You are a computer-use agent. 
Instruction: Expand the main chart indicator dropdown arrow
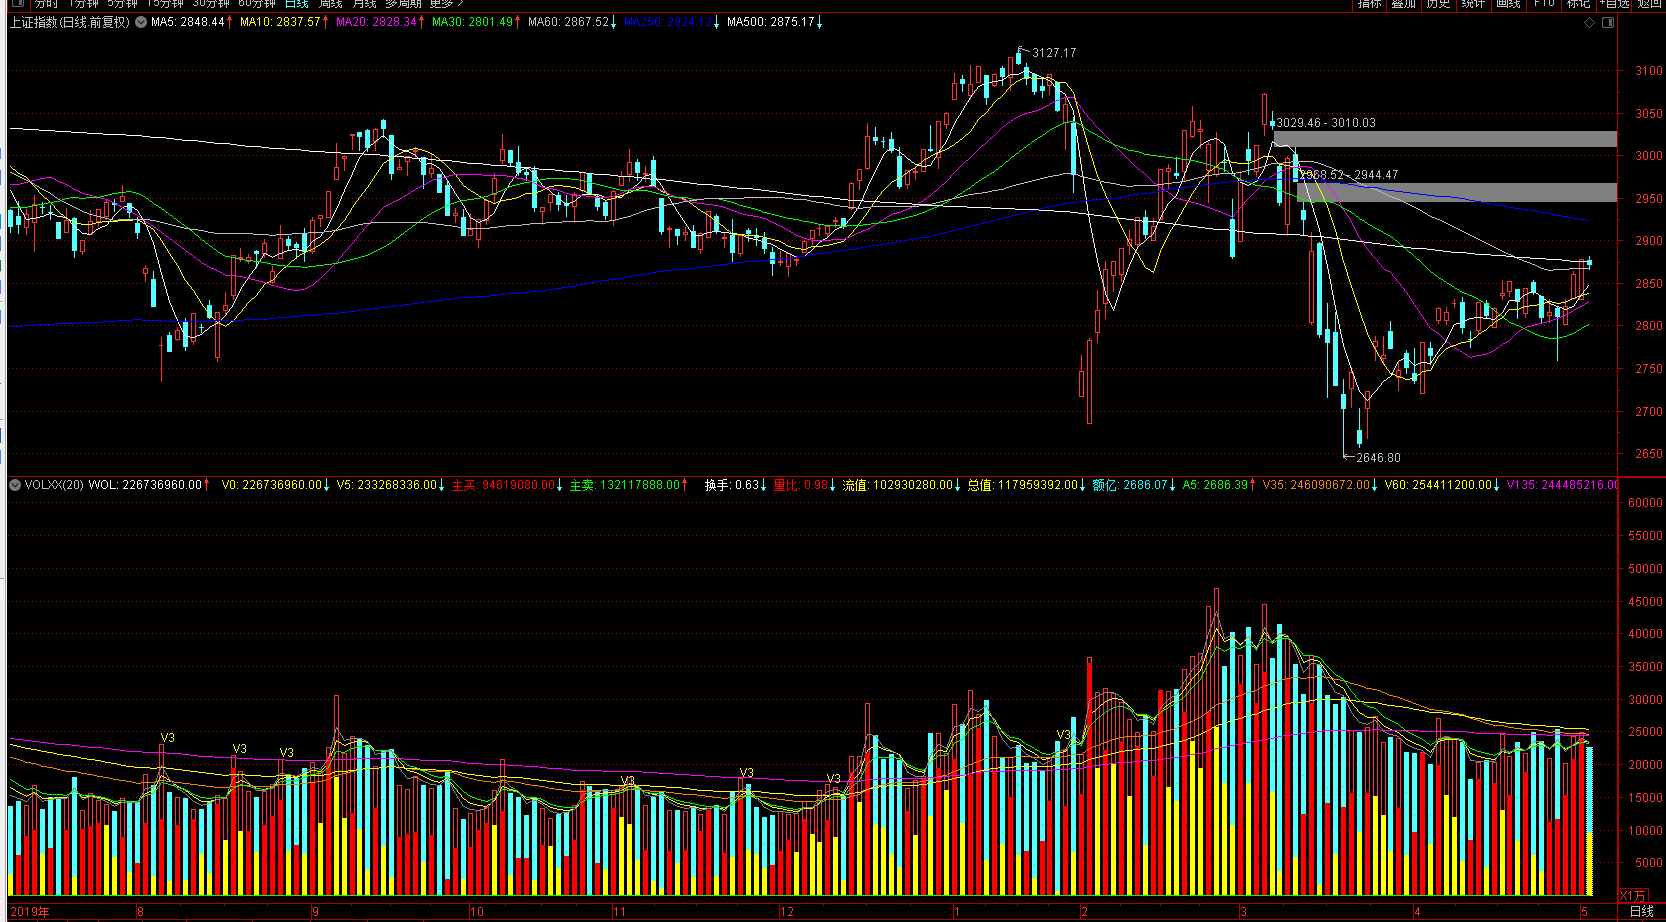tap(141, 22)
